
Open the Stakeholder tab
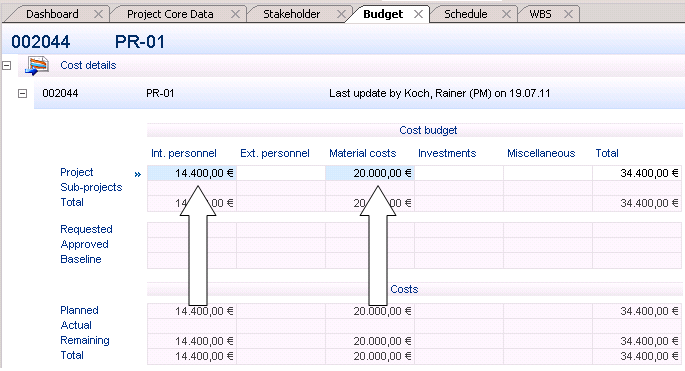(x=291, y=14)
